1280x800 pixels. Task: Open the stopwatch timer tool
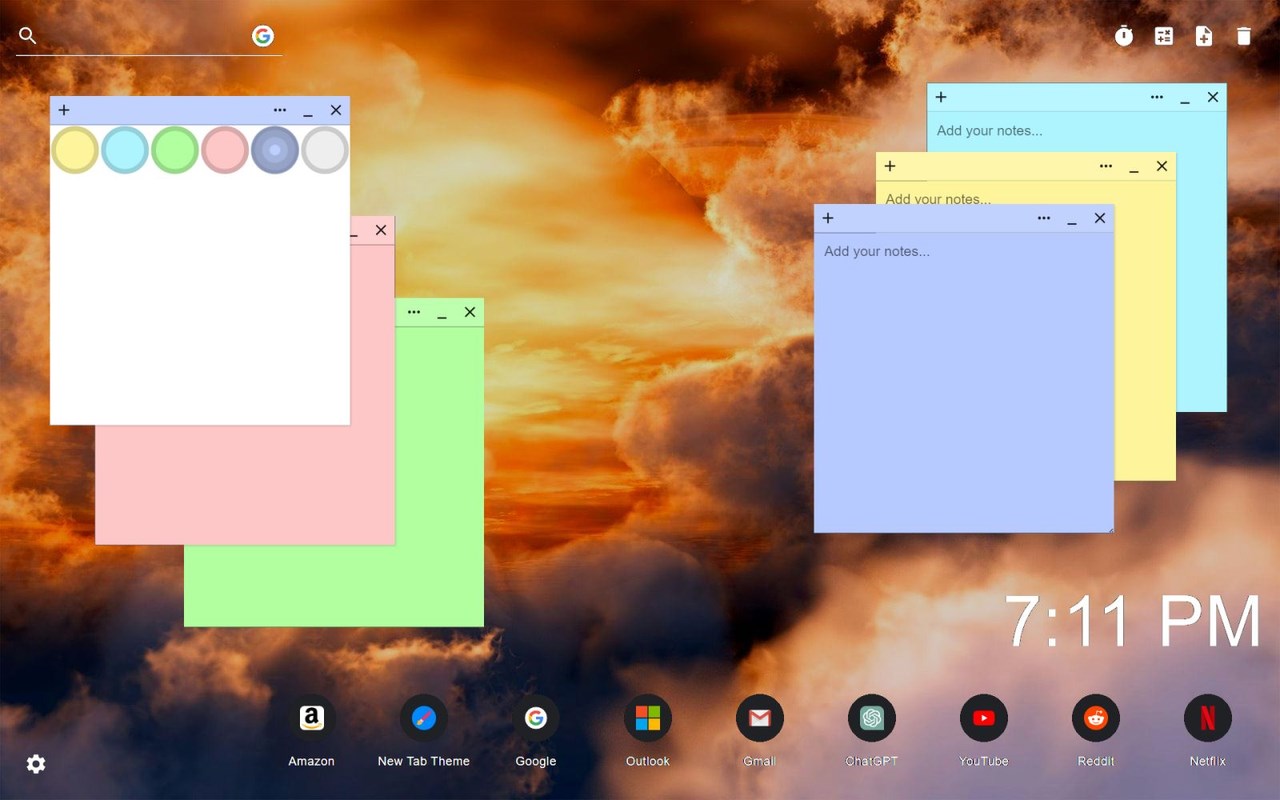(1124, 36)
